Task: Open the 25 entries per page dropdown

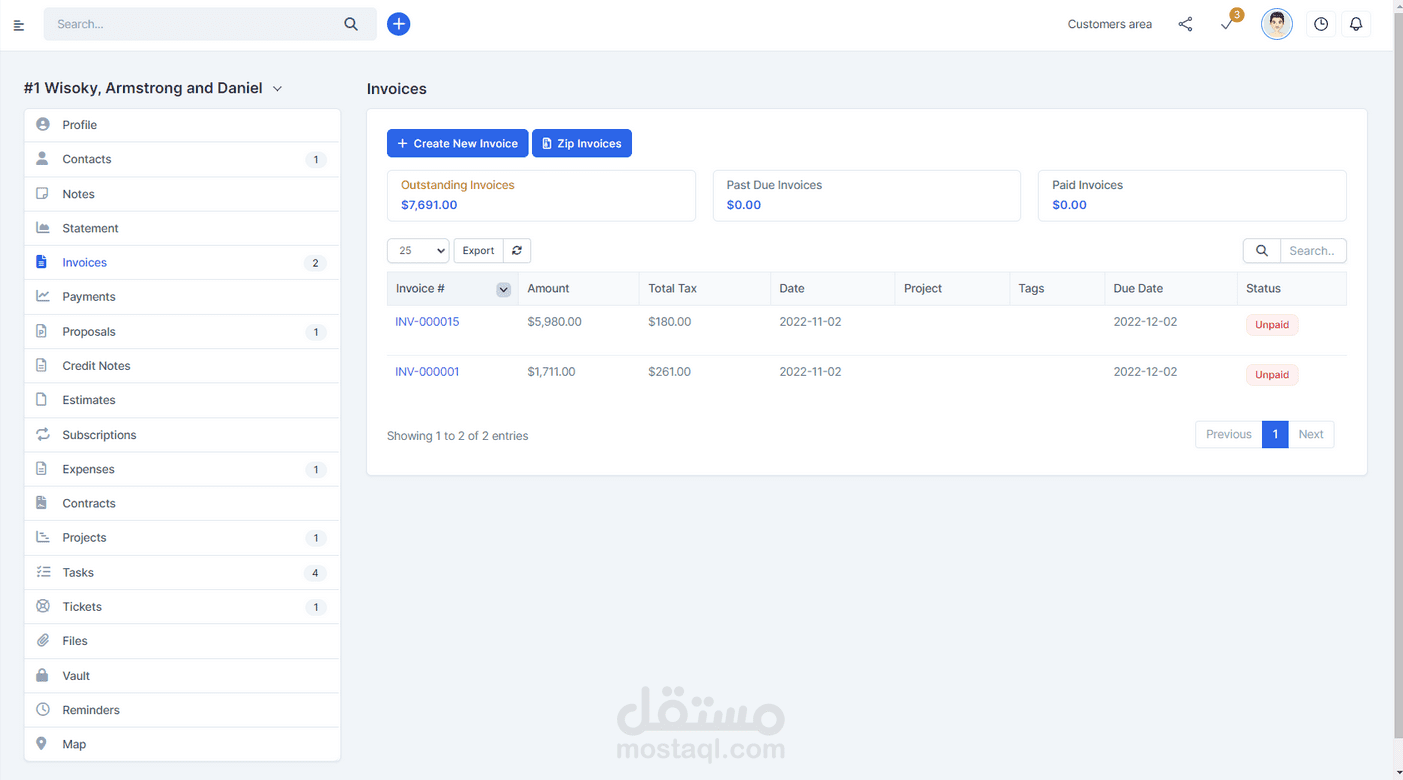Action: click(x=418, y=250)
